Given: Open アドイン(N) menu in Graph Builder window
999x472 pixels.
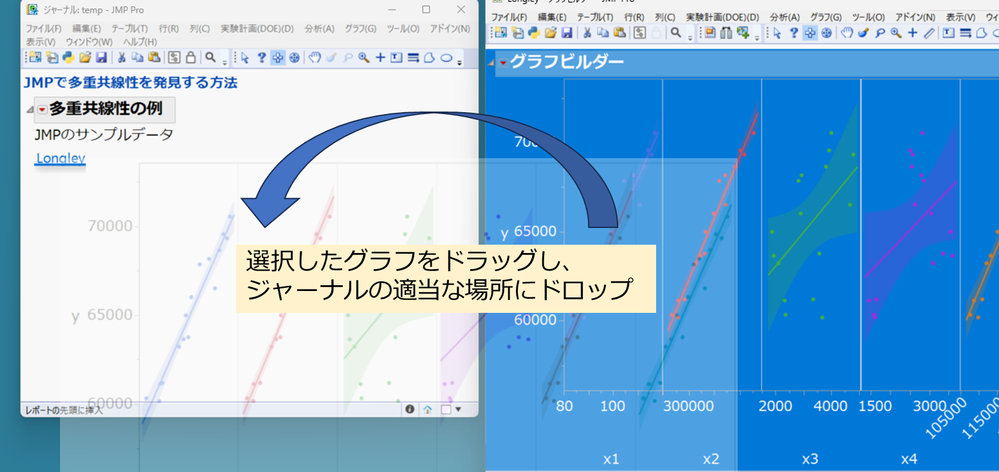Looking at the screenshot, I should tap(916, 17).
